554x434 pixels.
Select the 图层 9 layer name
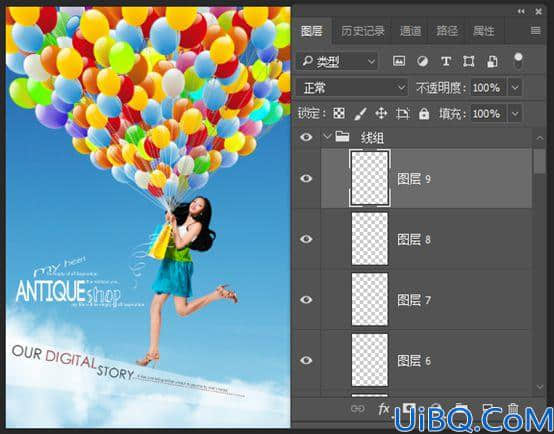(x=414, y=179)
